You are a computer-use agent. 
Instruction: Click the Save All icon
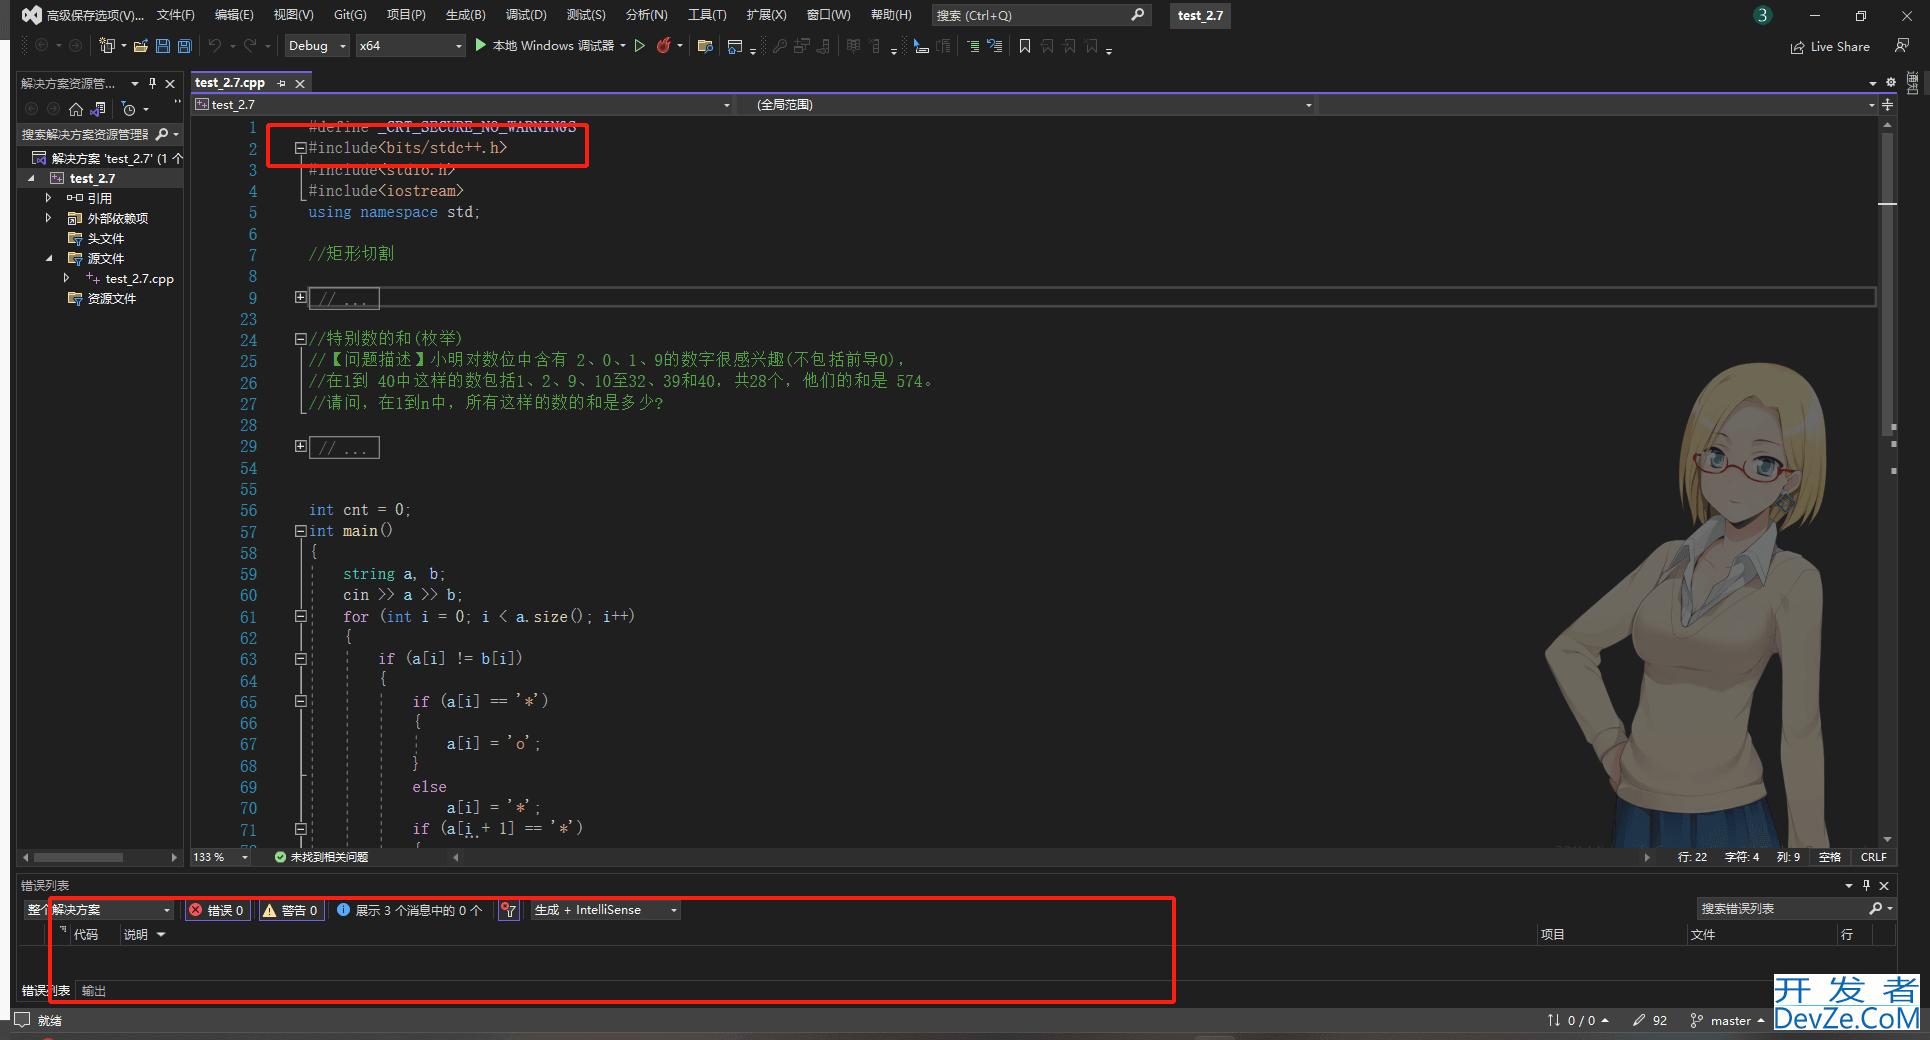point(185,46)
